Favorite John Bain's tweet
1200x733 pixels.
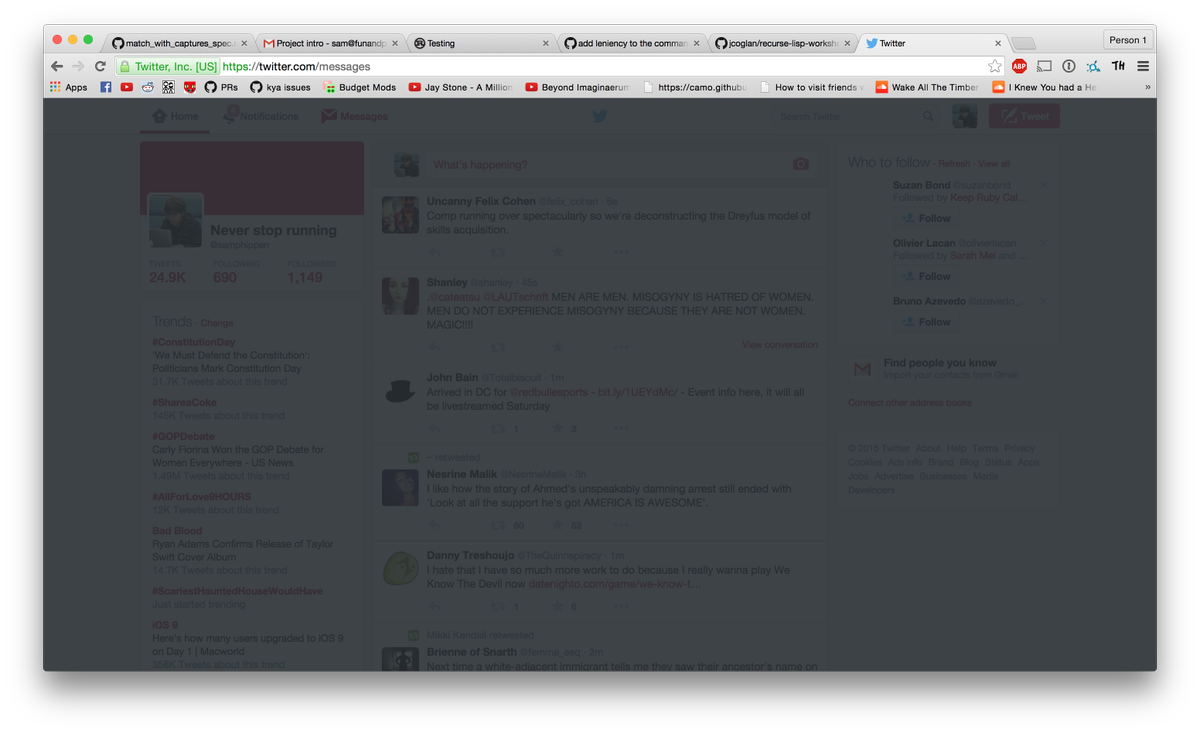(557, 429)
